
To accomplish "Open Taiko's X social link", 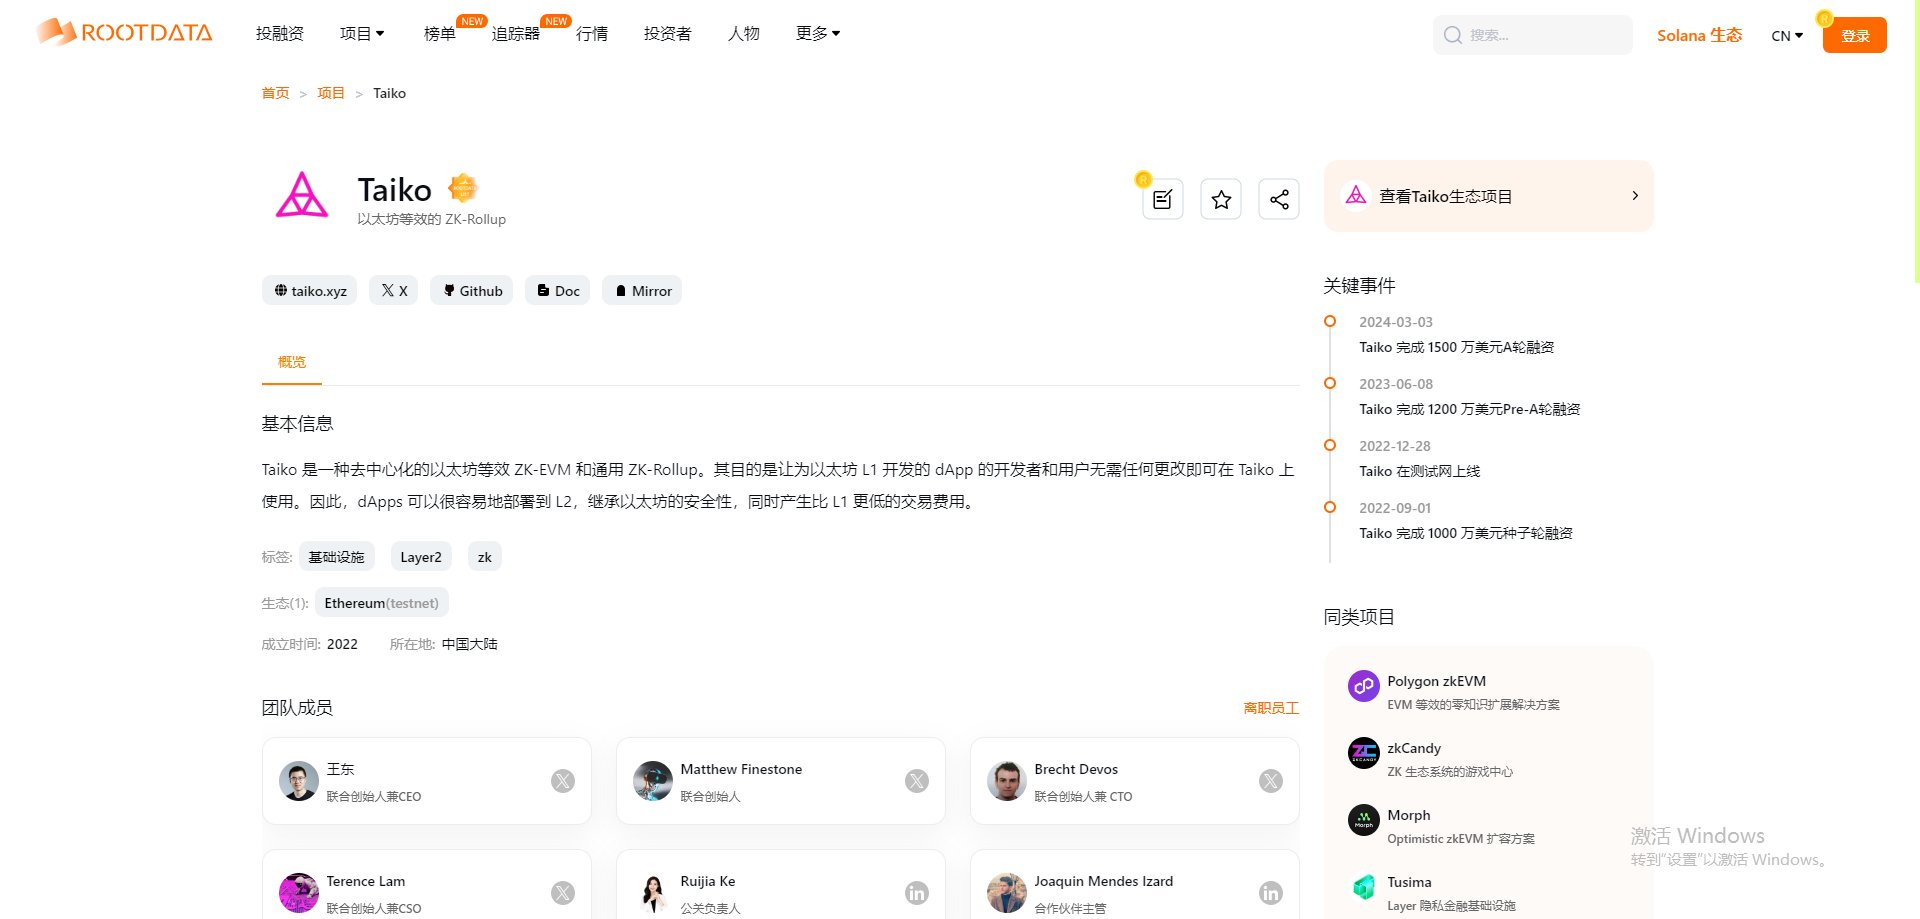I will point(394,290).
